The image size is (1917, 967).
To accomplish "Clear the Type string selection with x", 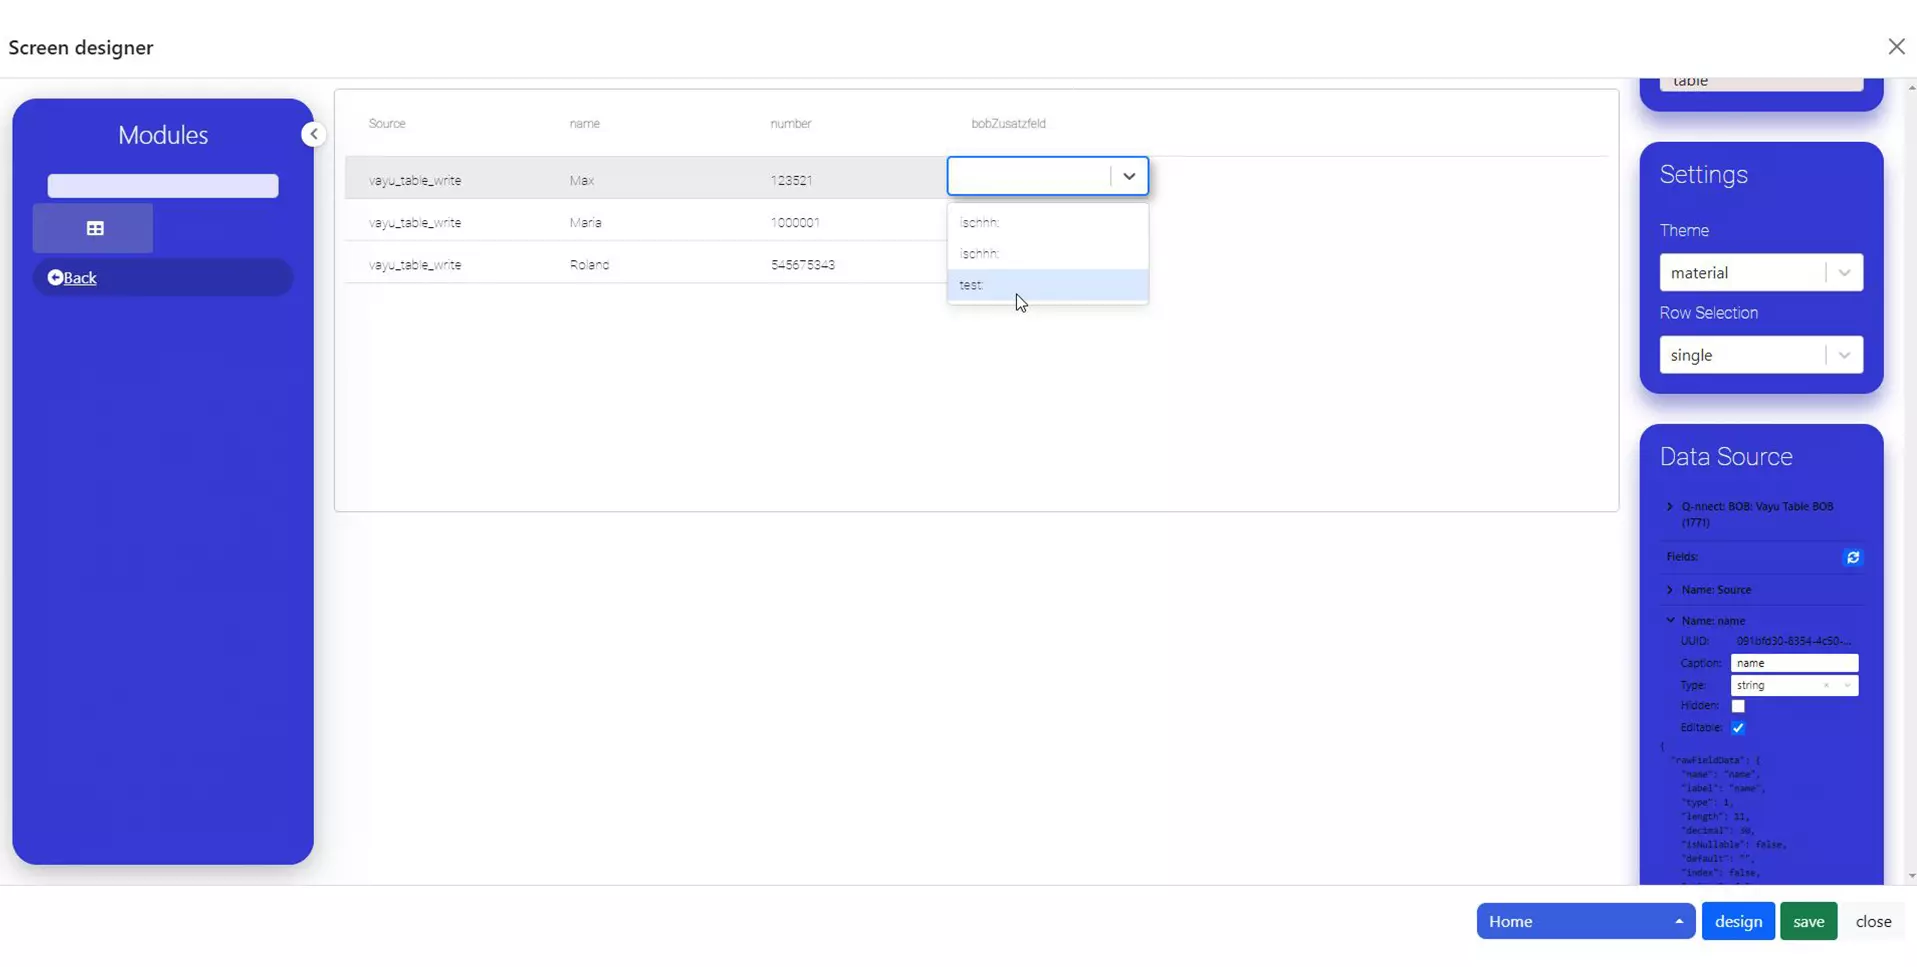I will pos(1826,686).
